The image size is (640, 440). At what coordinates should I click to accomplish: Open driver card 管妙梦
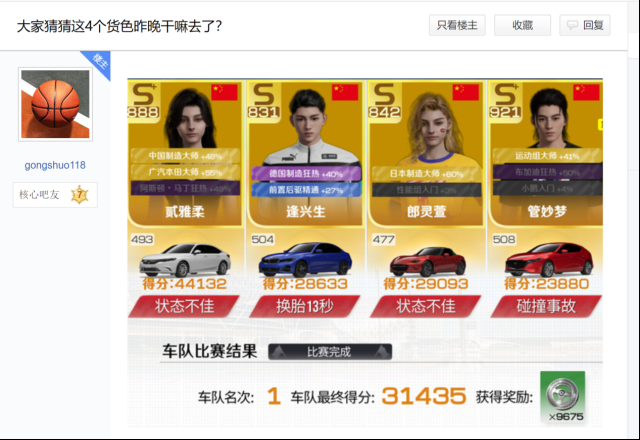(x=546, y=153)
